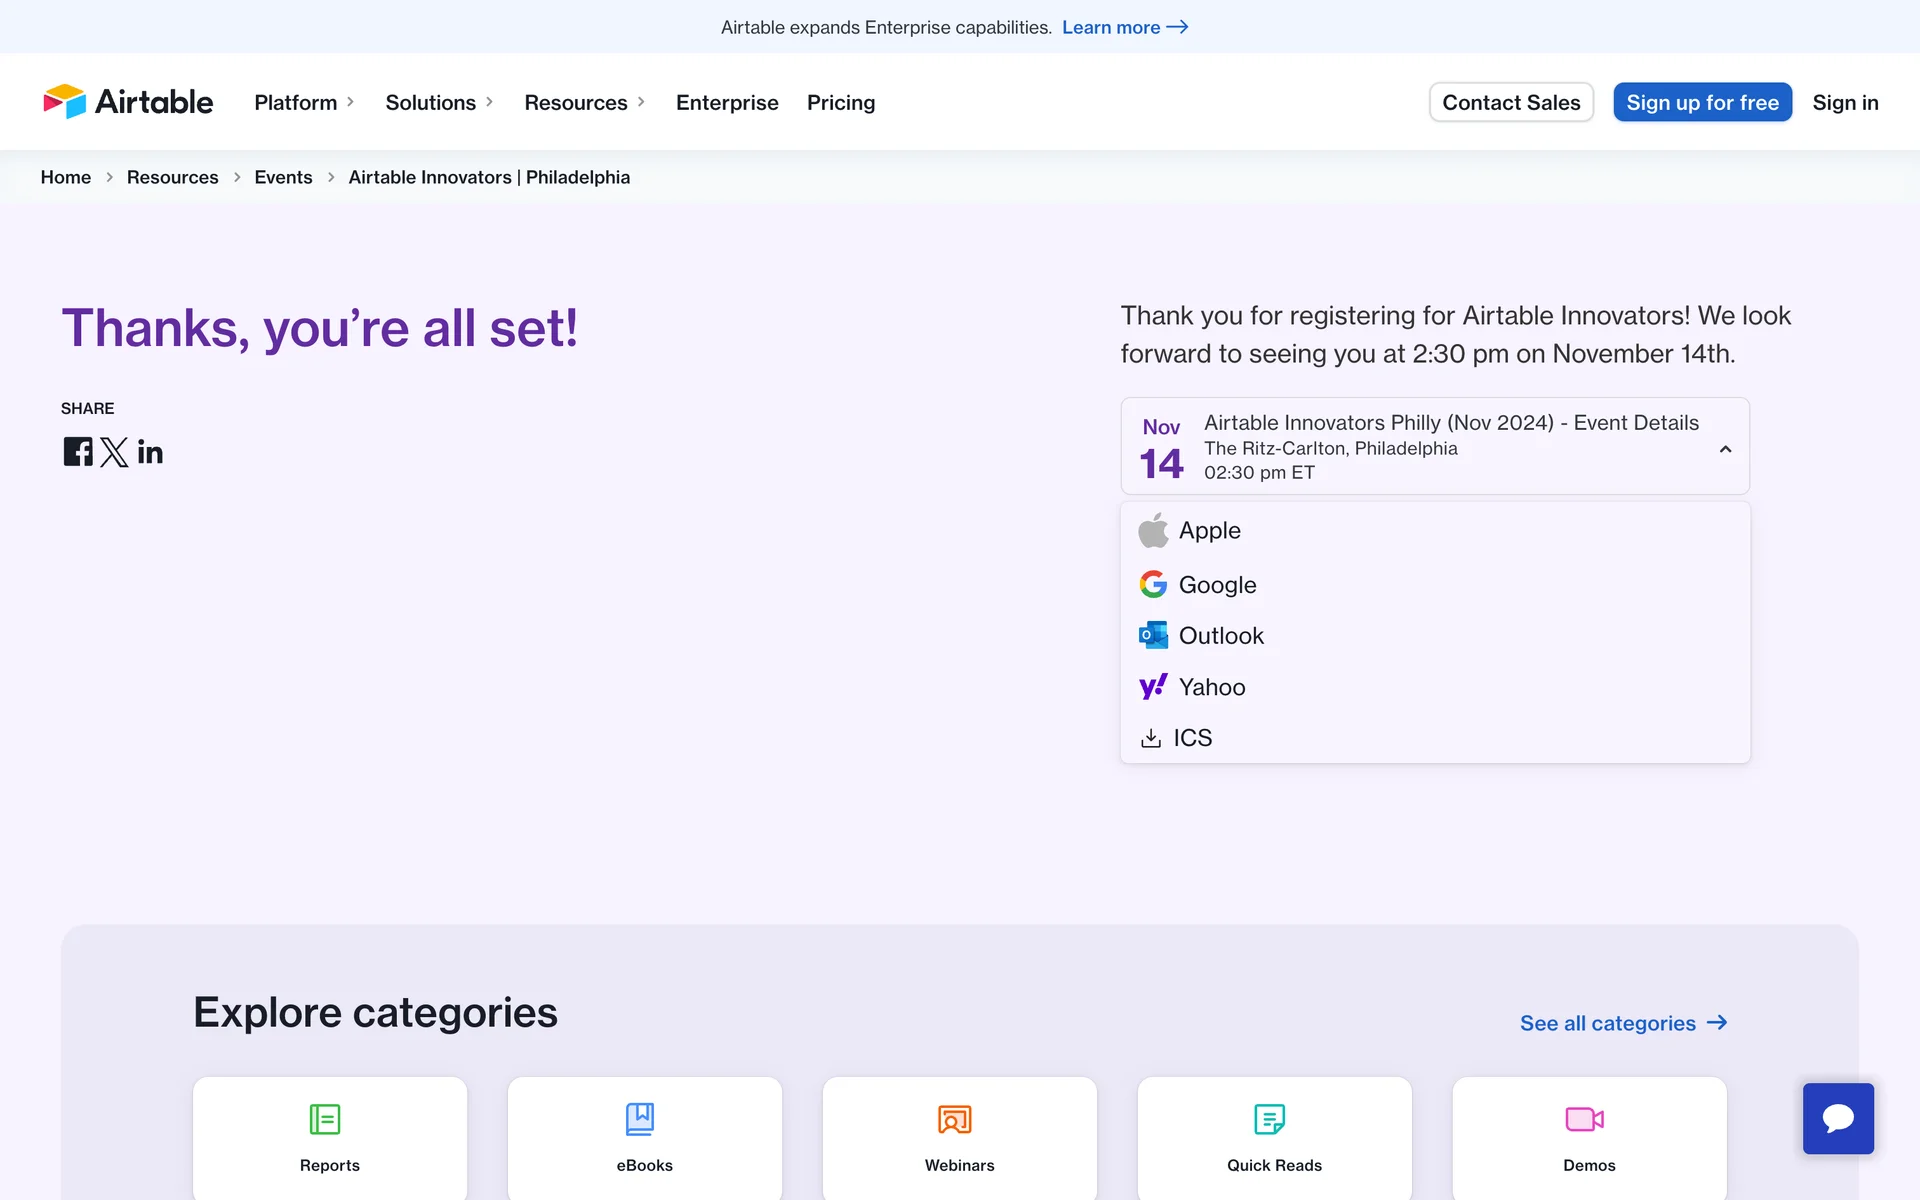1920x1200 pixels.
Task: Add event to Outlook calendar
Action: [x=1220, y=636]
